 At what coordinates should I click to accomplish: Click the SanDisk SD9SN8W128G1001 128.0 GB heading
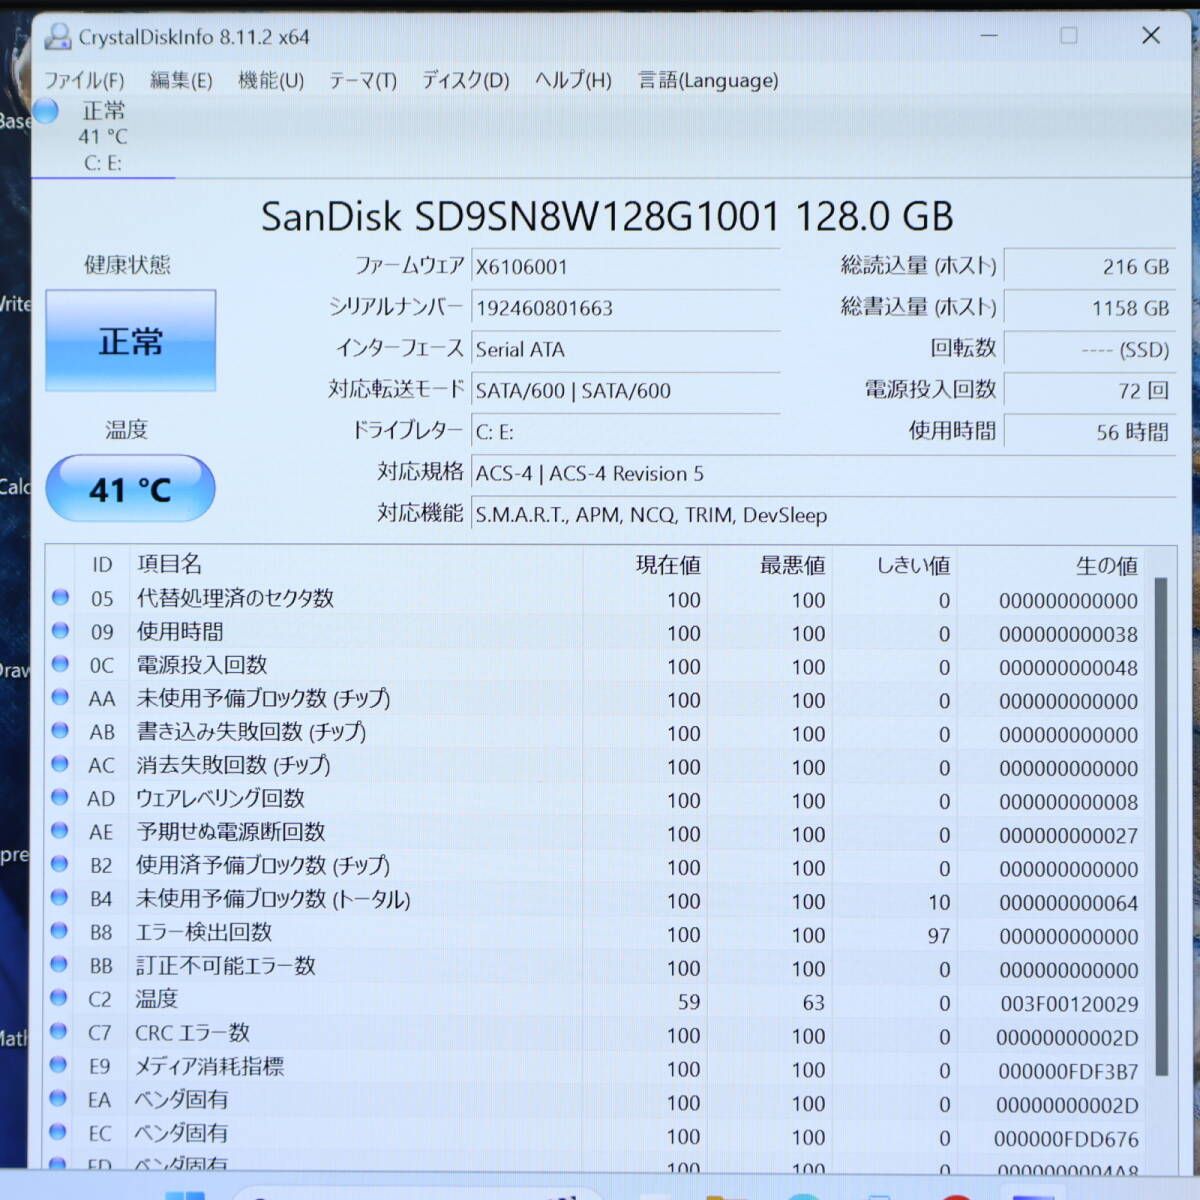coord(607,216)
